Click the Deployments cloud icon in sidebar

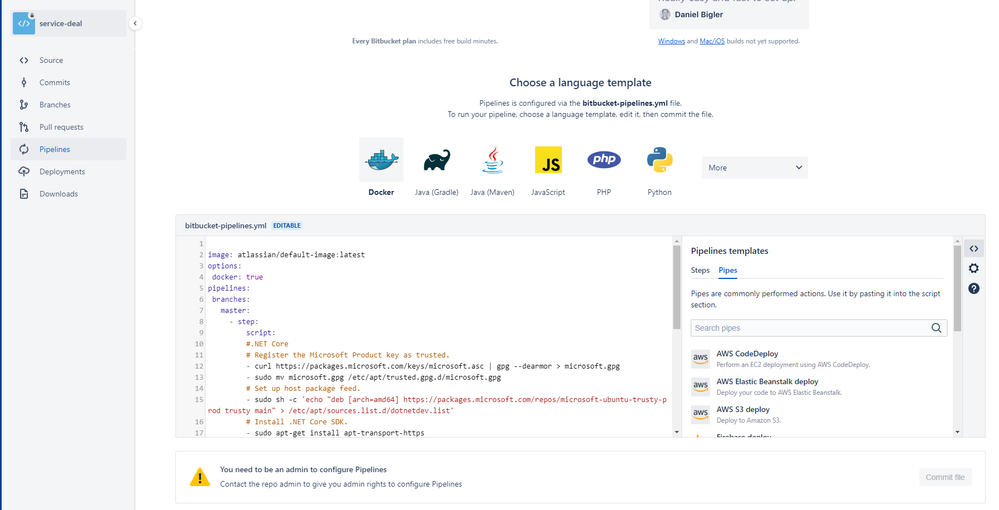tap(24, 171)
